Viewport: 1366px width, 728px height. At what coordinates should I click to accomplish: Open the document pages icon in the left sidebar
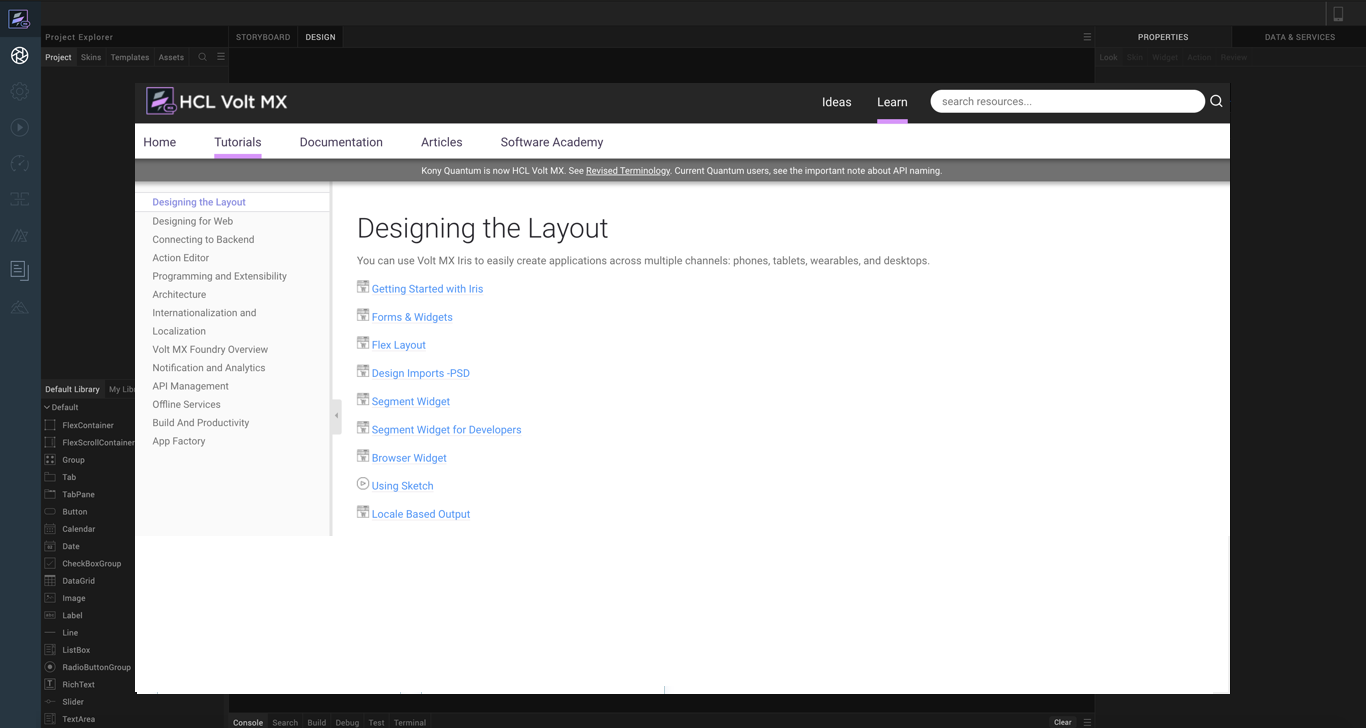click(19, 270)
